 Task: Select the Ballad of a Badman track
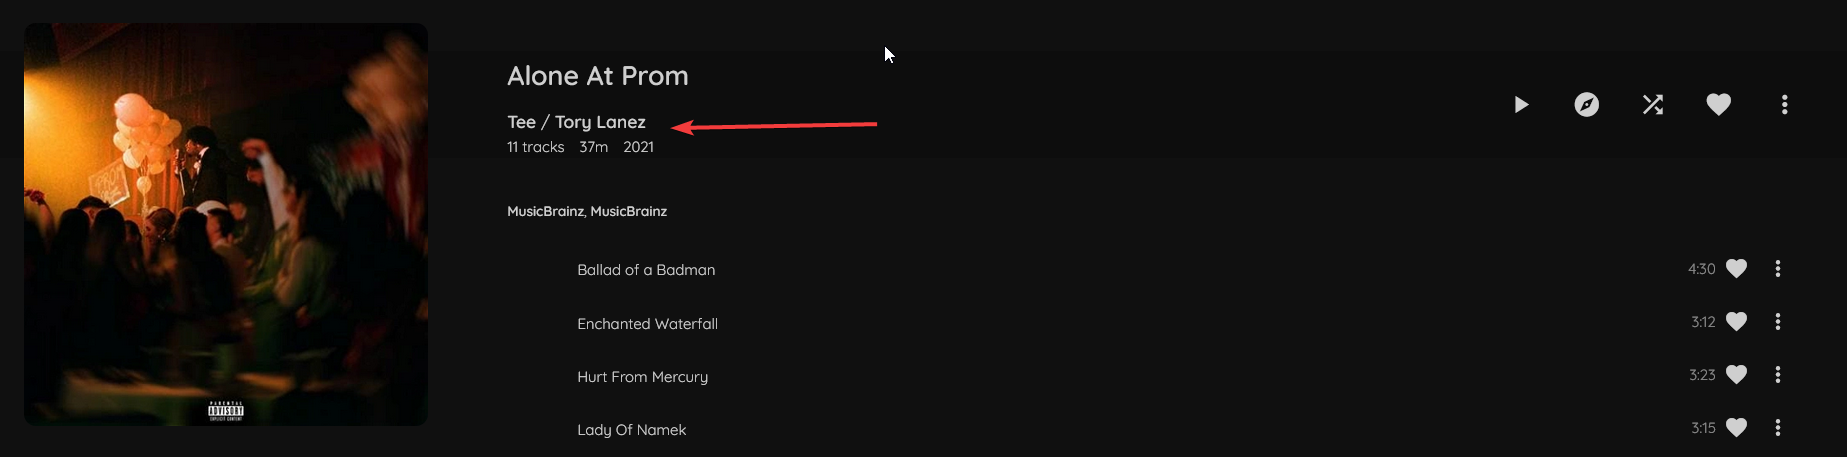click(646, 270)
